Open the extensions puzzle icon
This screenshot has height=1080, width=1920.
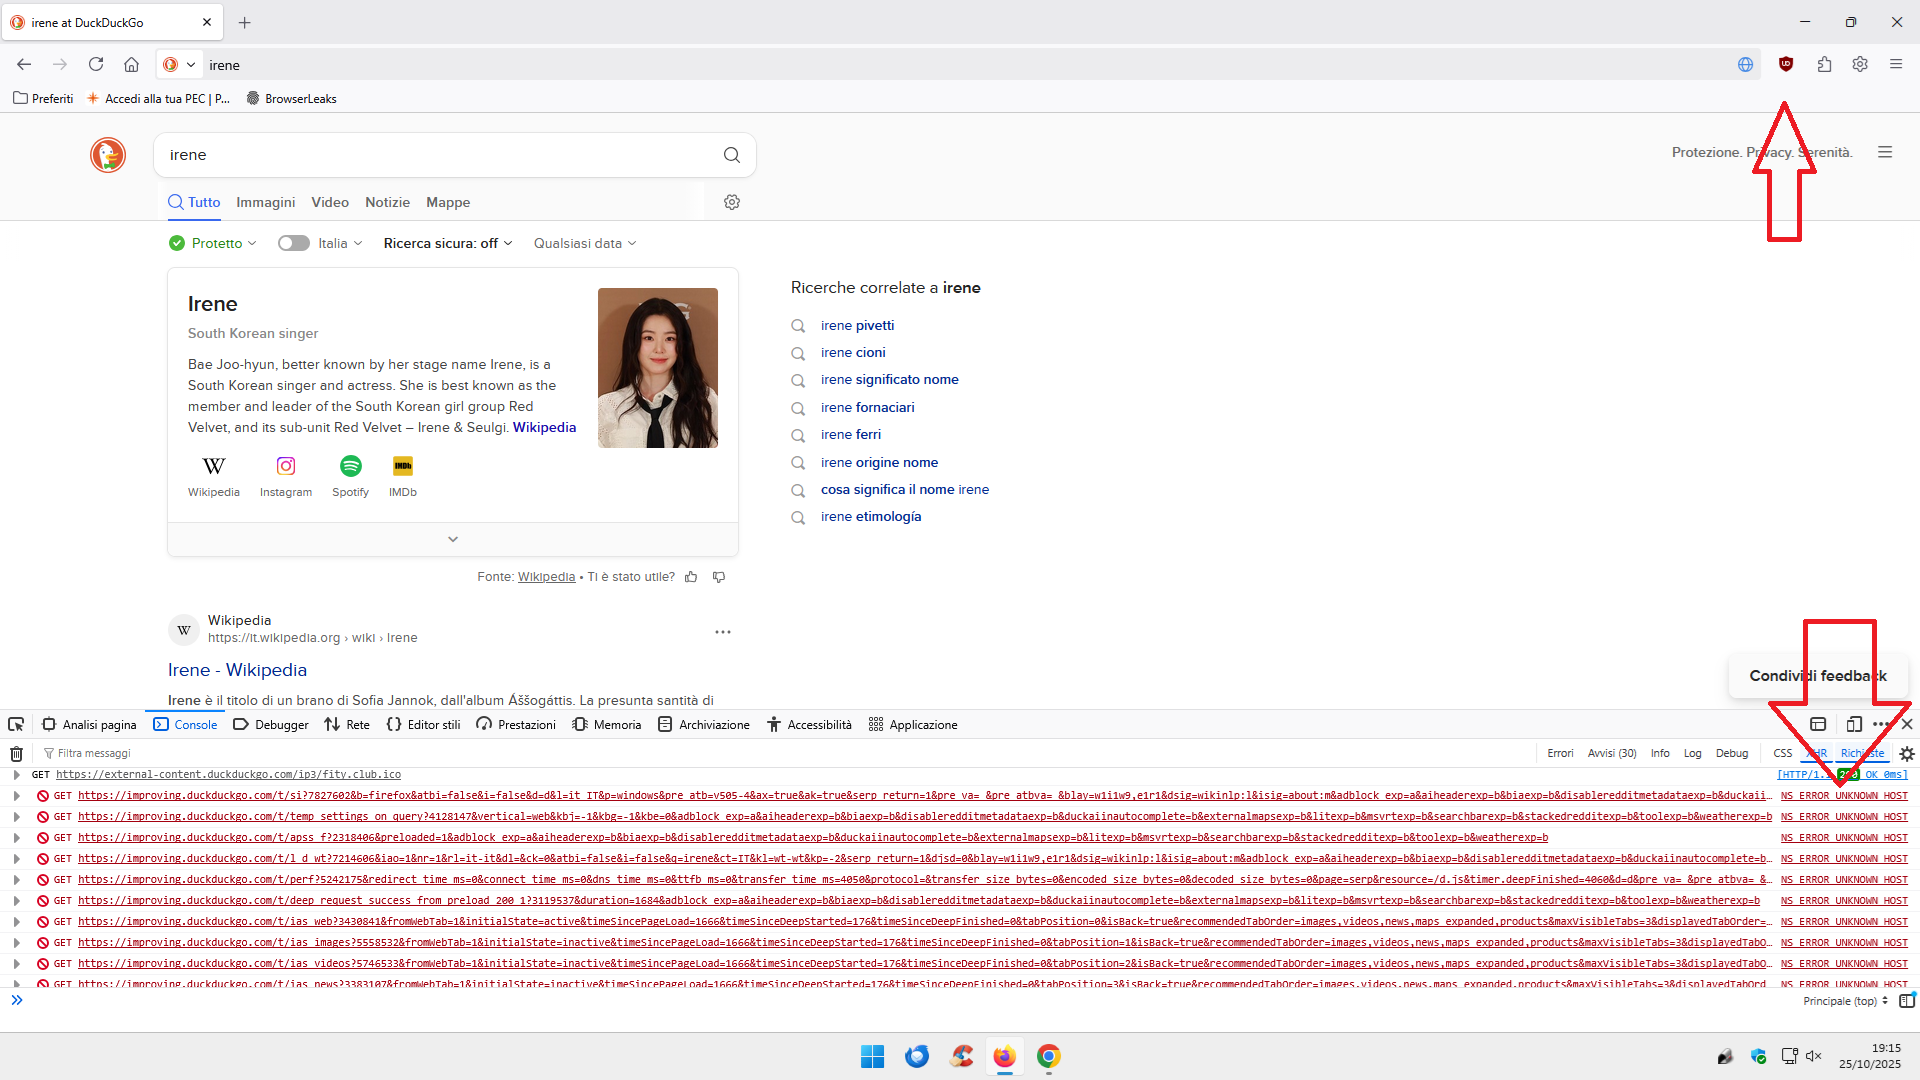[1824, 64]
